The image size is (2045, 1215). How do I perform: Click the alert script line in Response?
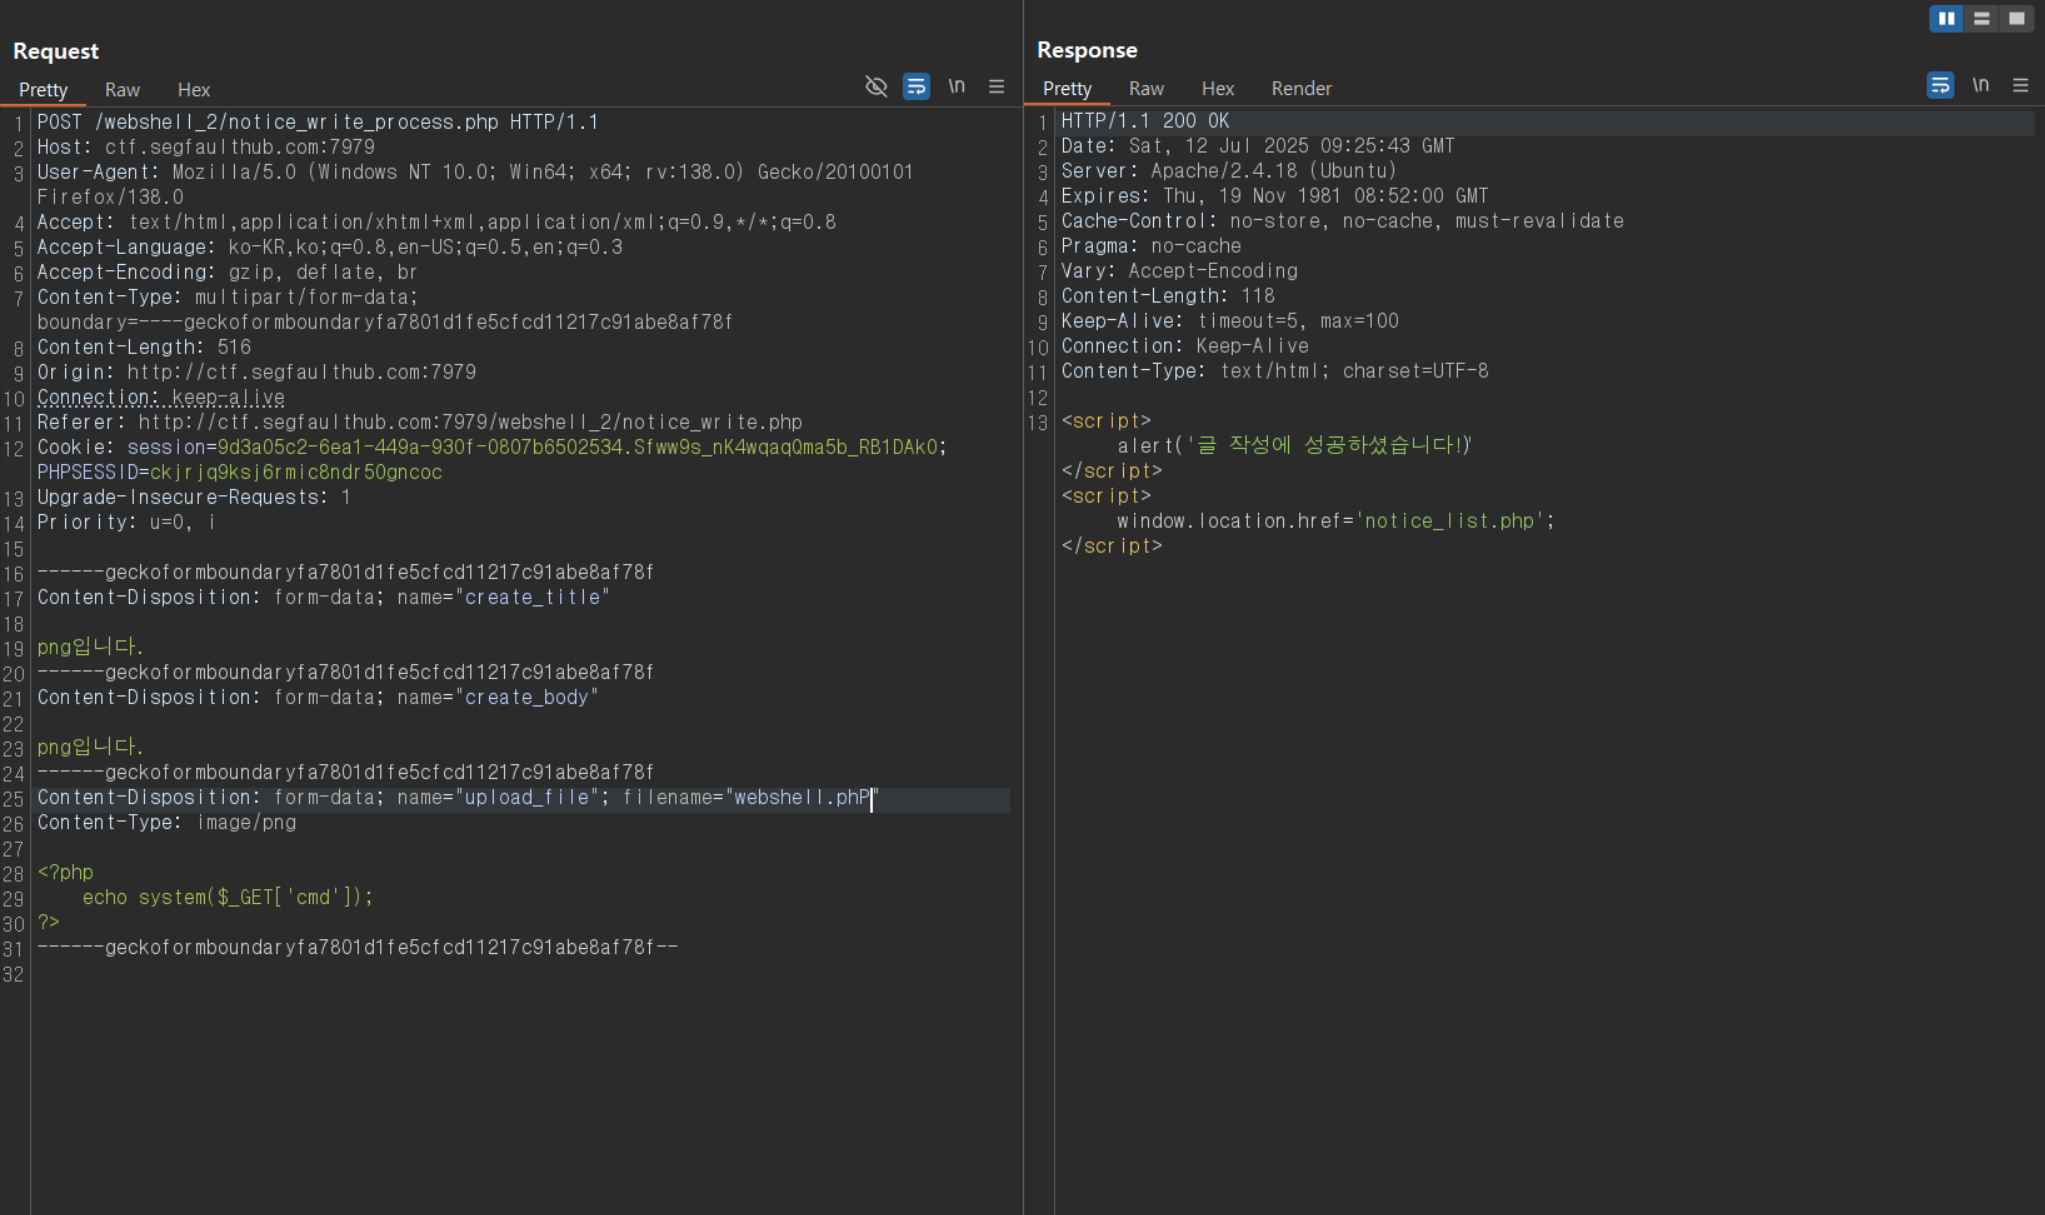point(1294,445)
